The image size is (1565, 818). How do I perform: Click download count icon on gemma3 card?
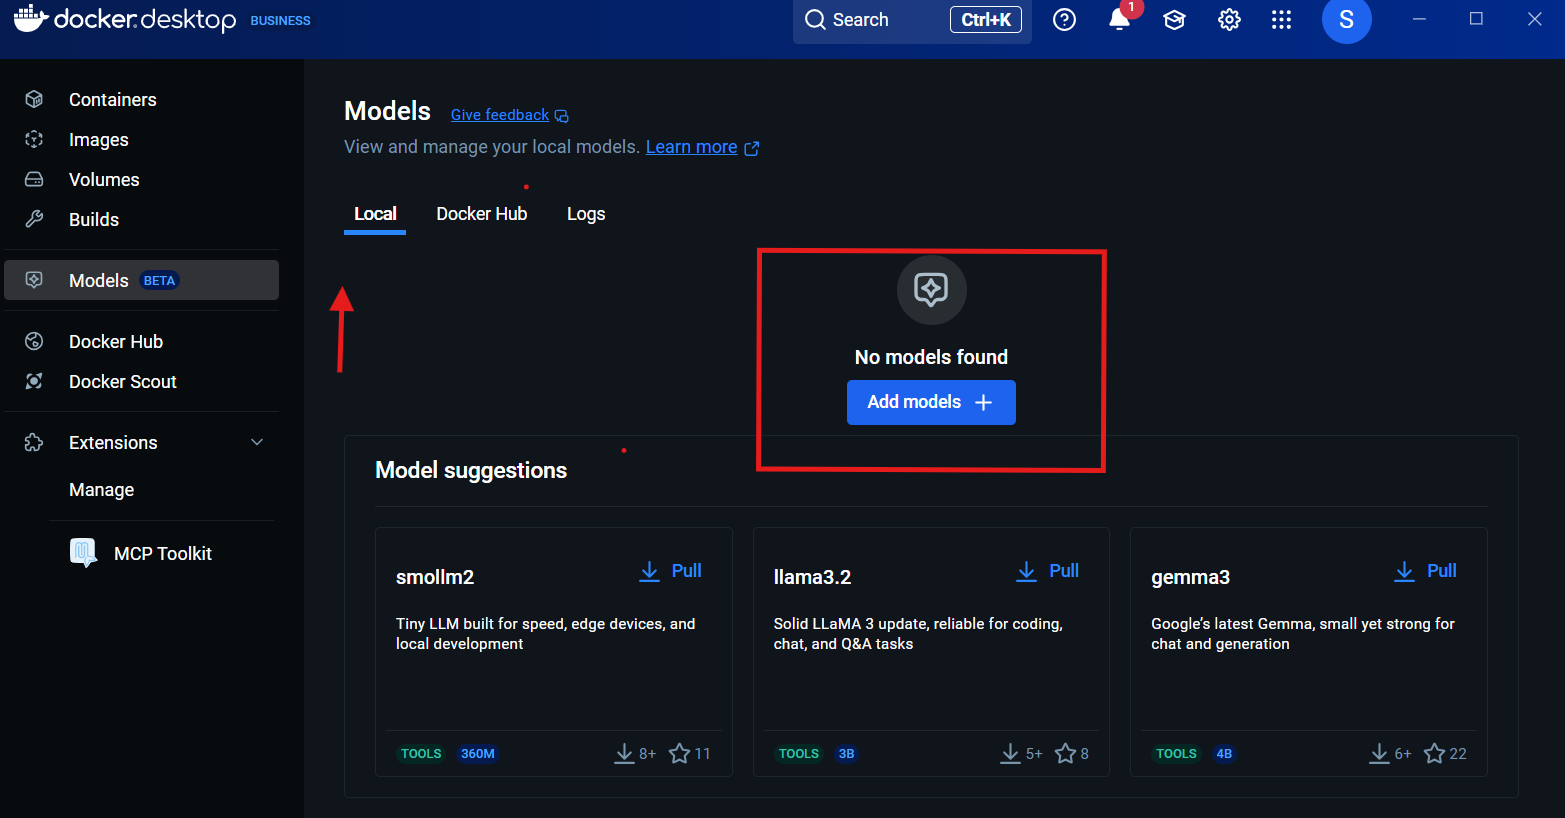[1379, 753]
